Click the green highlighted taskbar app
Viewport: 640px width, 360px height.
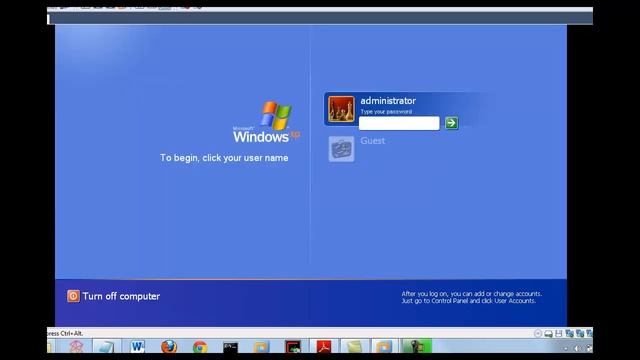(x=417, y=347)
